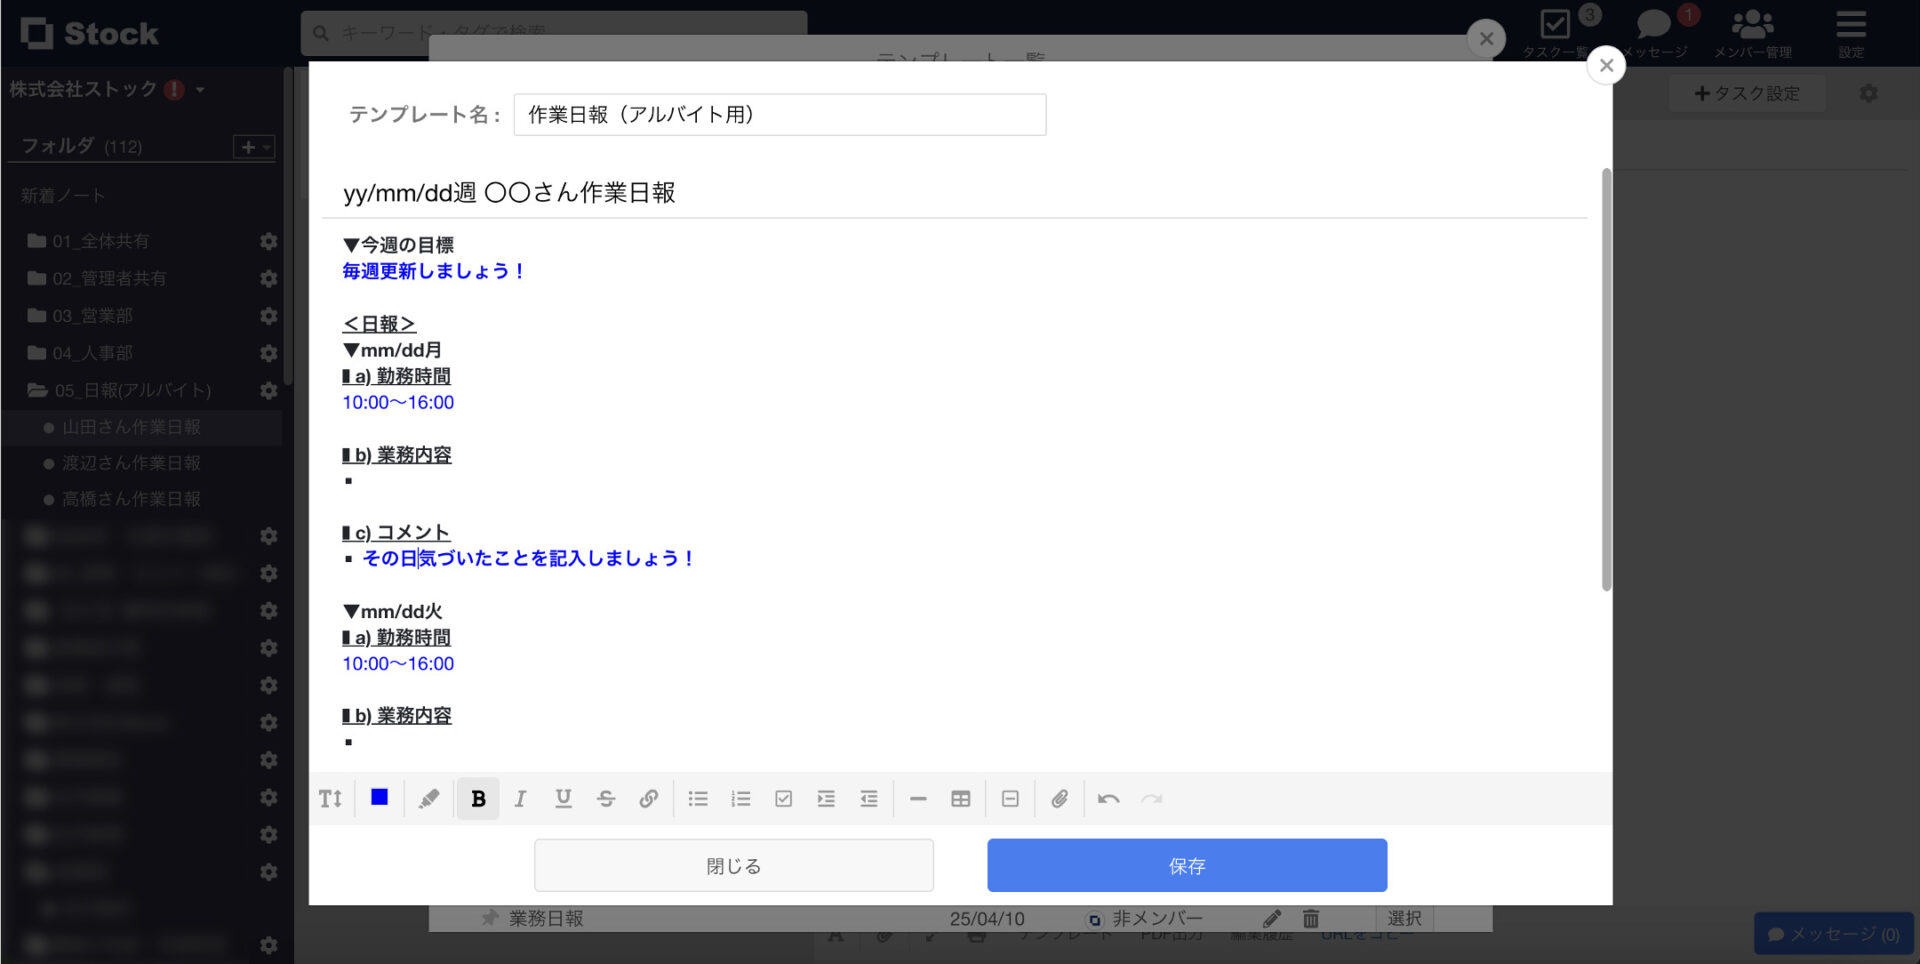Image resolution: width=1920 pixels, height=964 pixels.
Task: Click the 選択 button for 業務日報
Action: tap(1404, 918)
